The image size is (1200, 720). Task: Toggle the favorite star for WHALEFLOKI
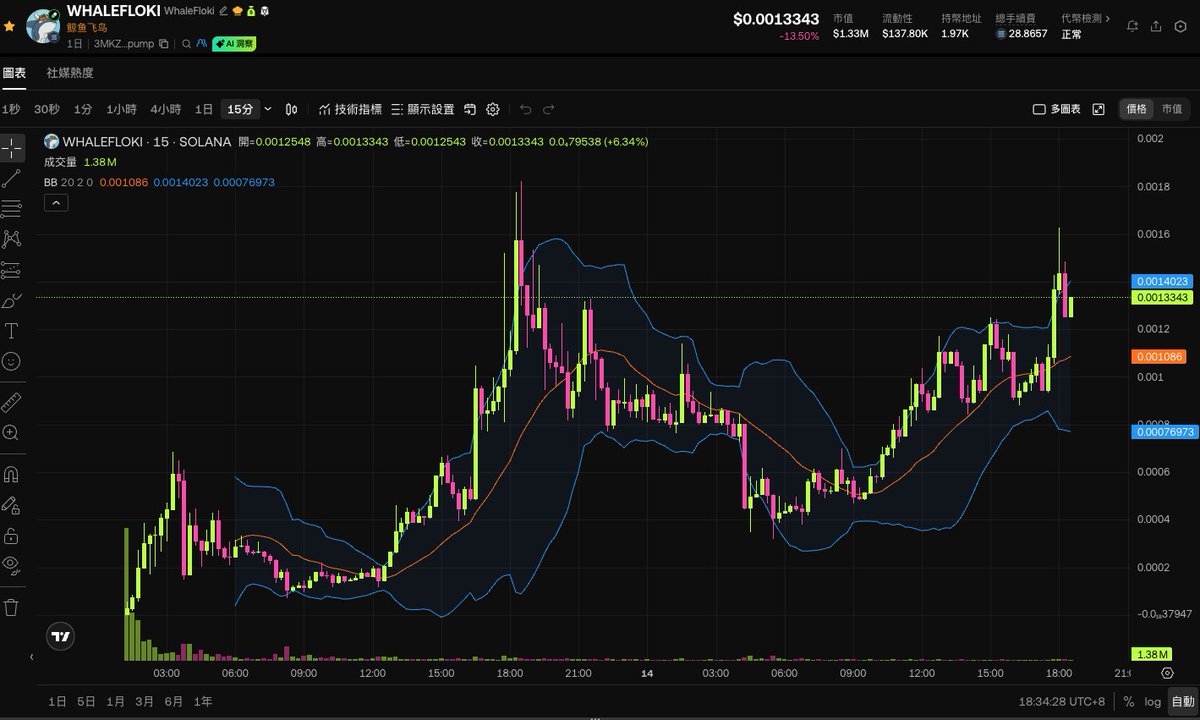(x=9, y=25)
